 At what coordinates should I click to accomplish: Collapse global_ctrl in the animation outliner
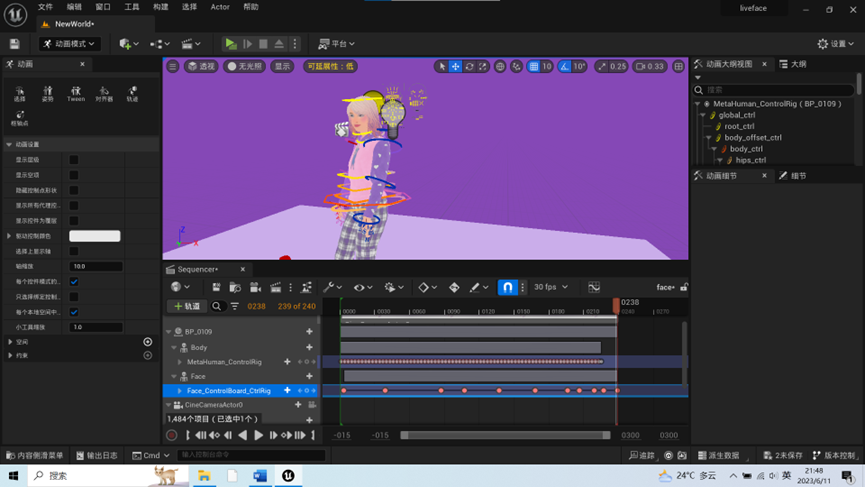point(703,115)
